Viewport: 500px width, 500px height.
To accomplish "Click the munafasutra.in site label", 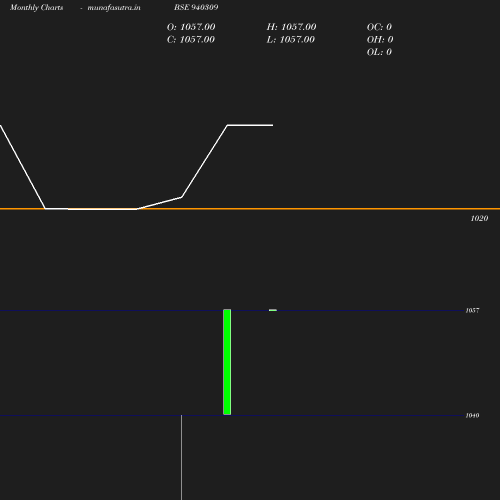I will (x=114, y=8).
